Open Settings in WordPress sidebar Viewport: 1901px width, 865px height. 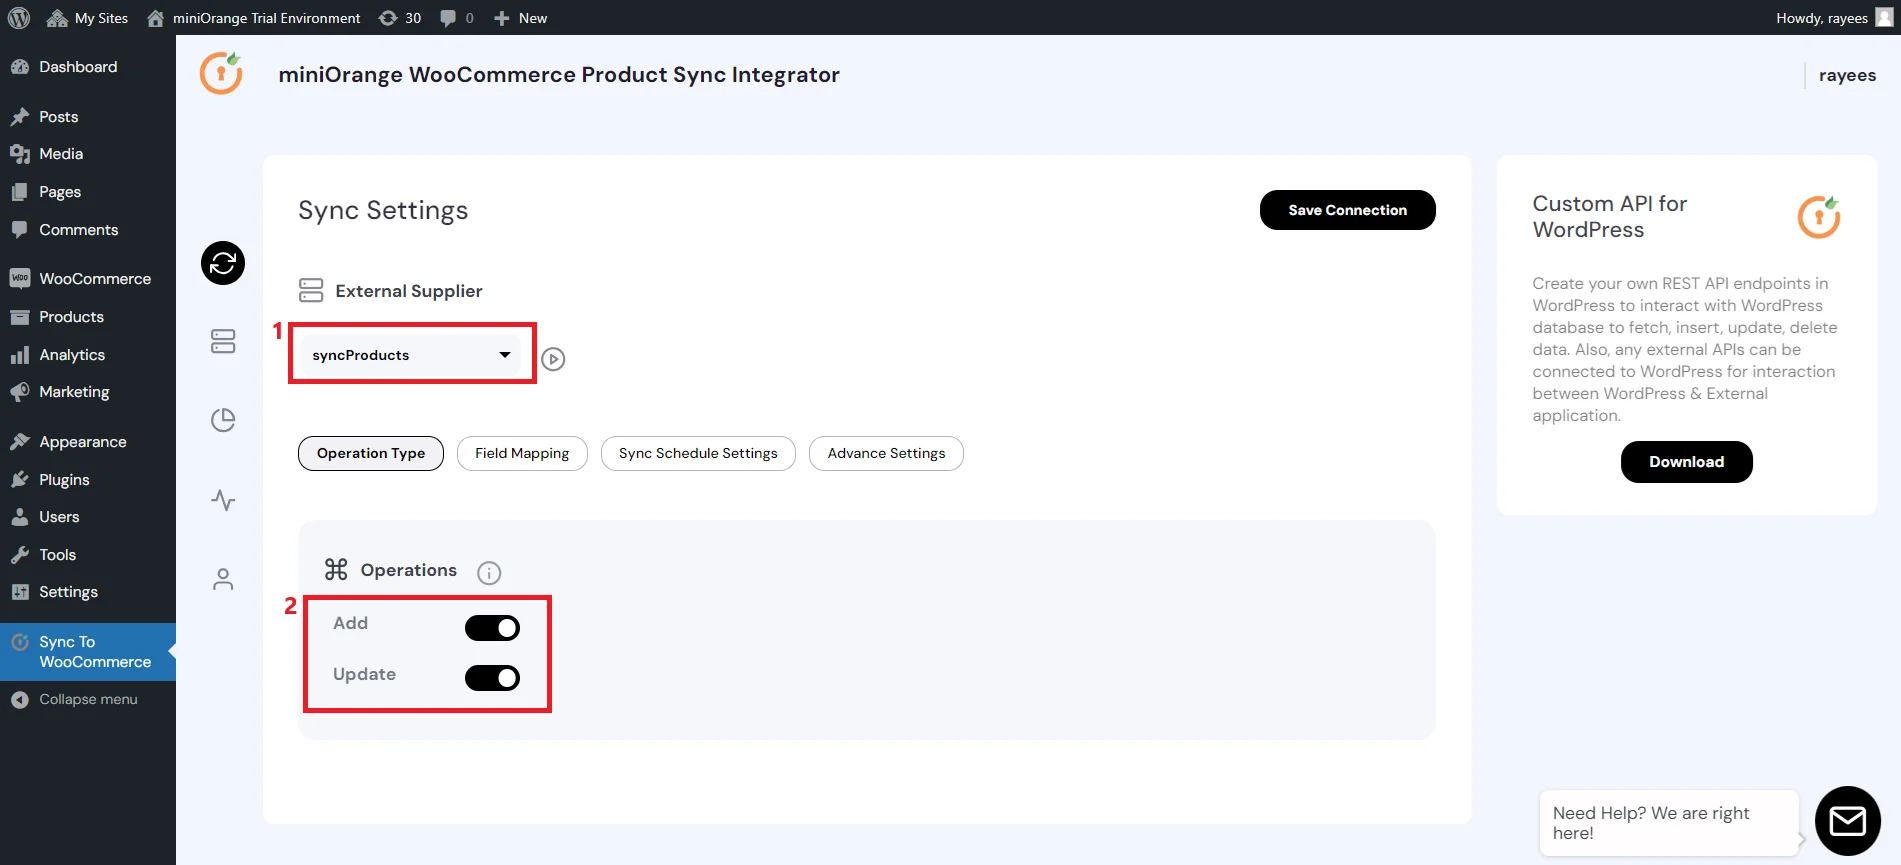pyautogui.click(x=88, y=592)
